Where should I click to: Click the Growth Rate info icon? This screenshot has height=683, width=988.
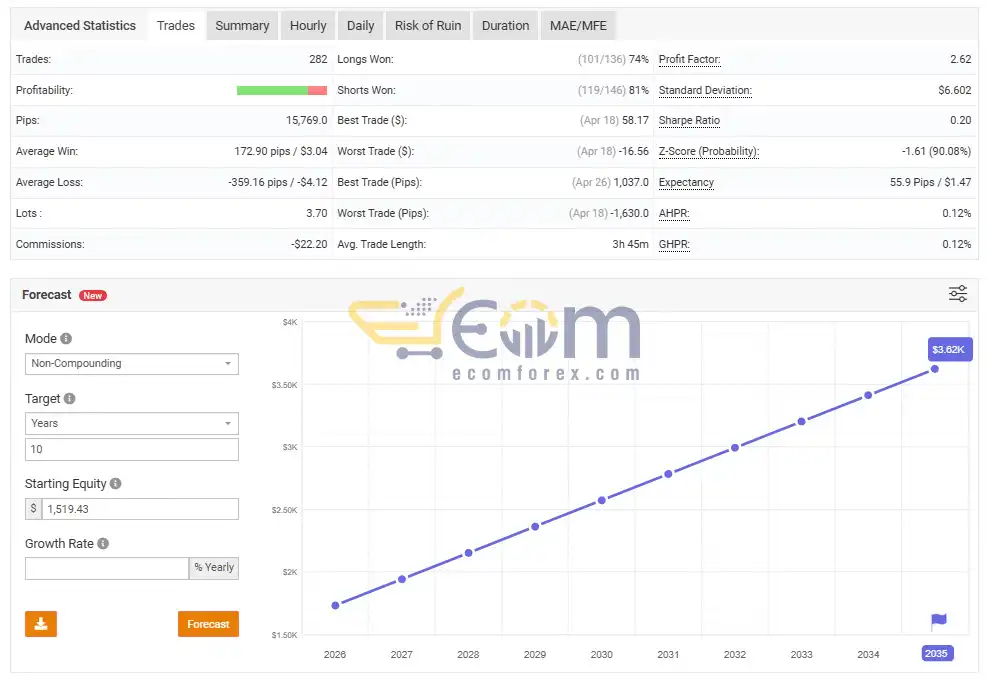pos(103,543)
